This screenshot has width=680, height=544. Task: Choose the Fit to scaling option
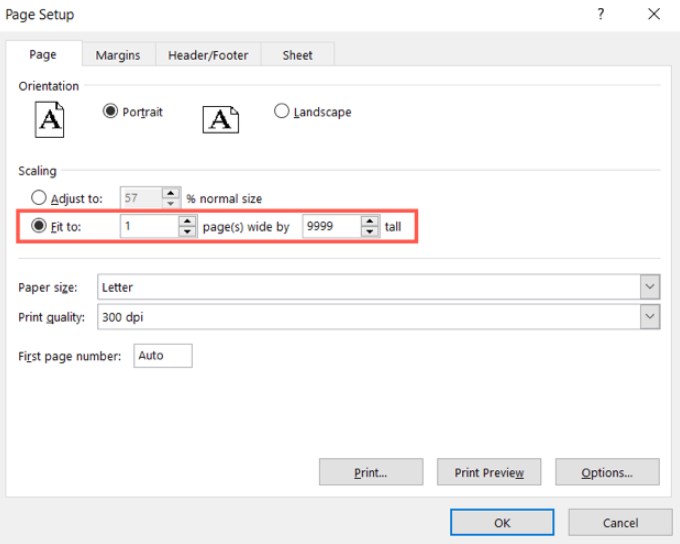click(x=39, y=226)
